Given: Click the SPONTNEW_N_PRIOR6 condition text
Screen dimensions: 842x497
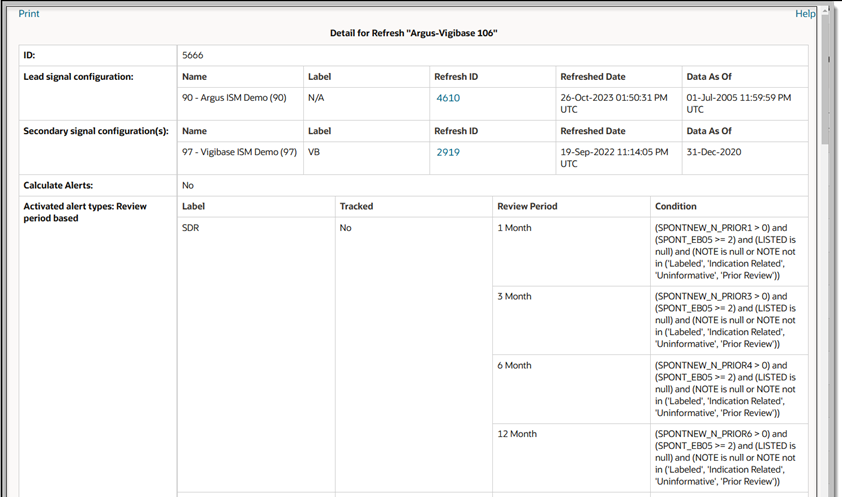Looking at the screenshot, I should click(x=725, y=458).
